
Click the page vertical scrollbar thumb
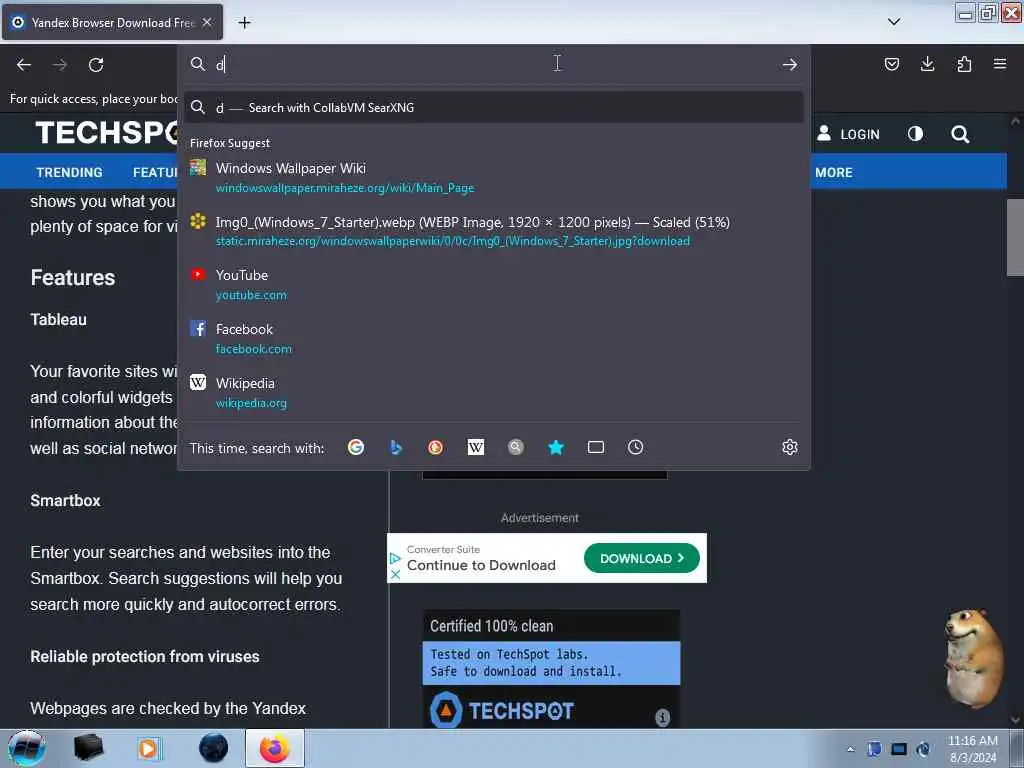[1015, 237]
